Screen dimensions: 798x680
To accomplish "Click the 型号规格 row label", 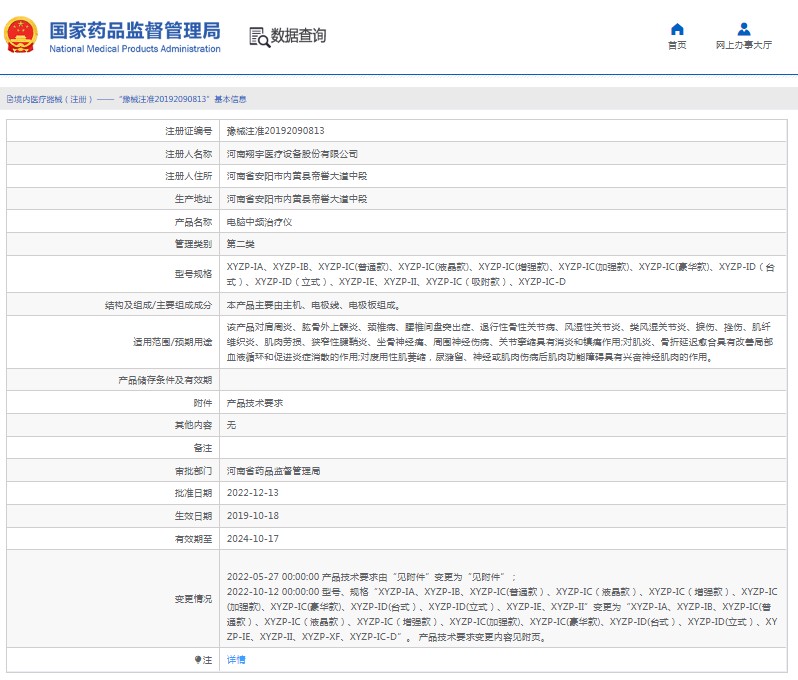I will click(193, 274).
